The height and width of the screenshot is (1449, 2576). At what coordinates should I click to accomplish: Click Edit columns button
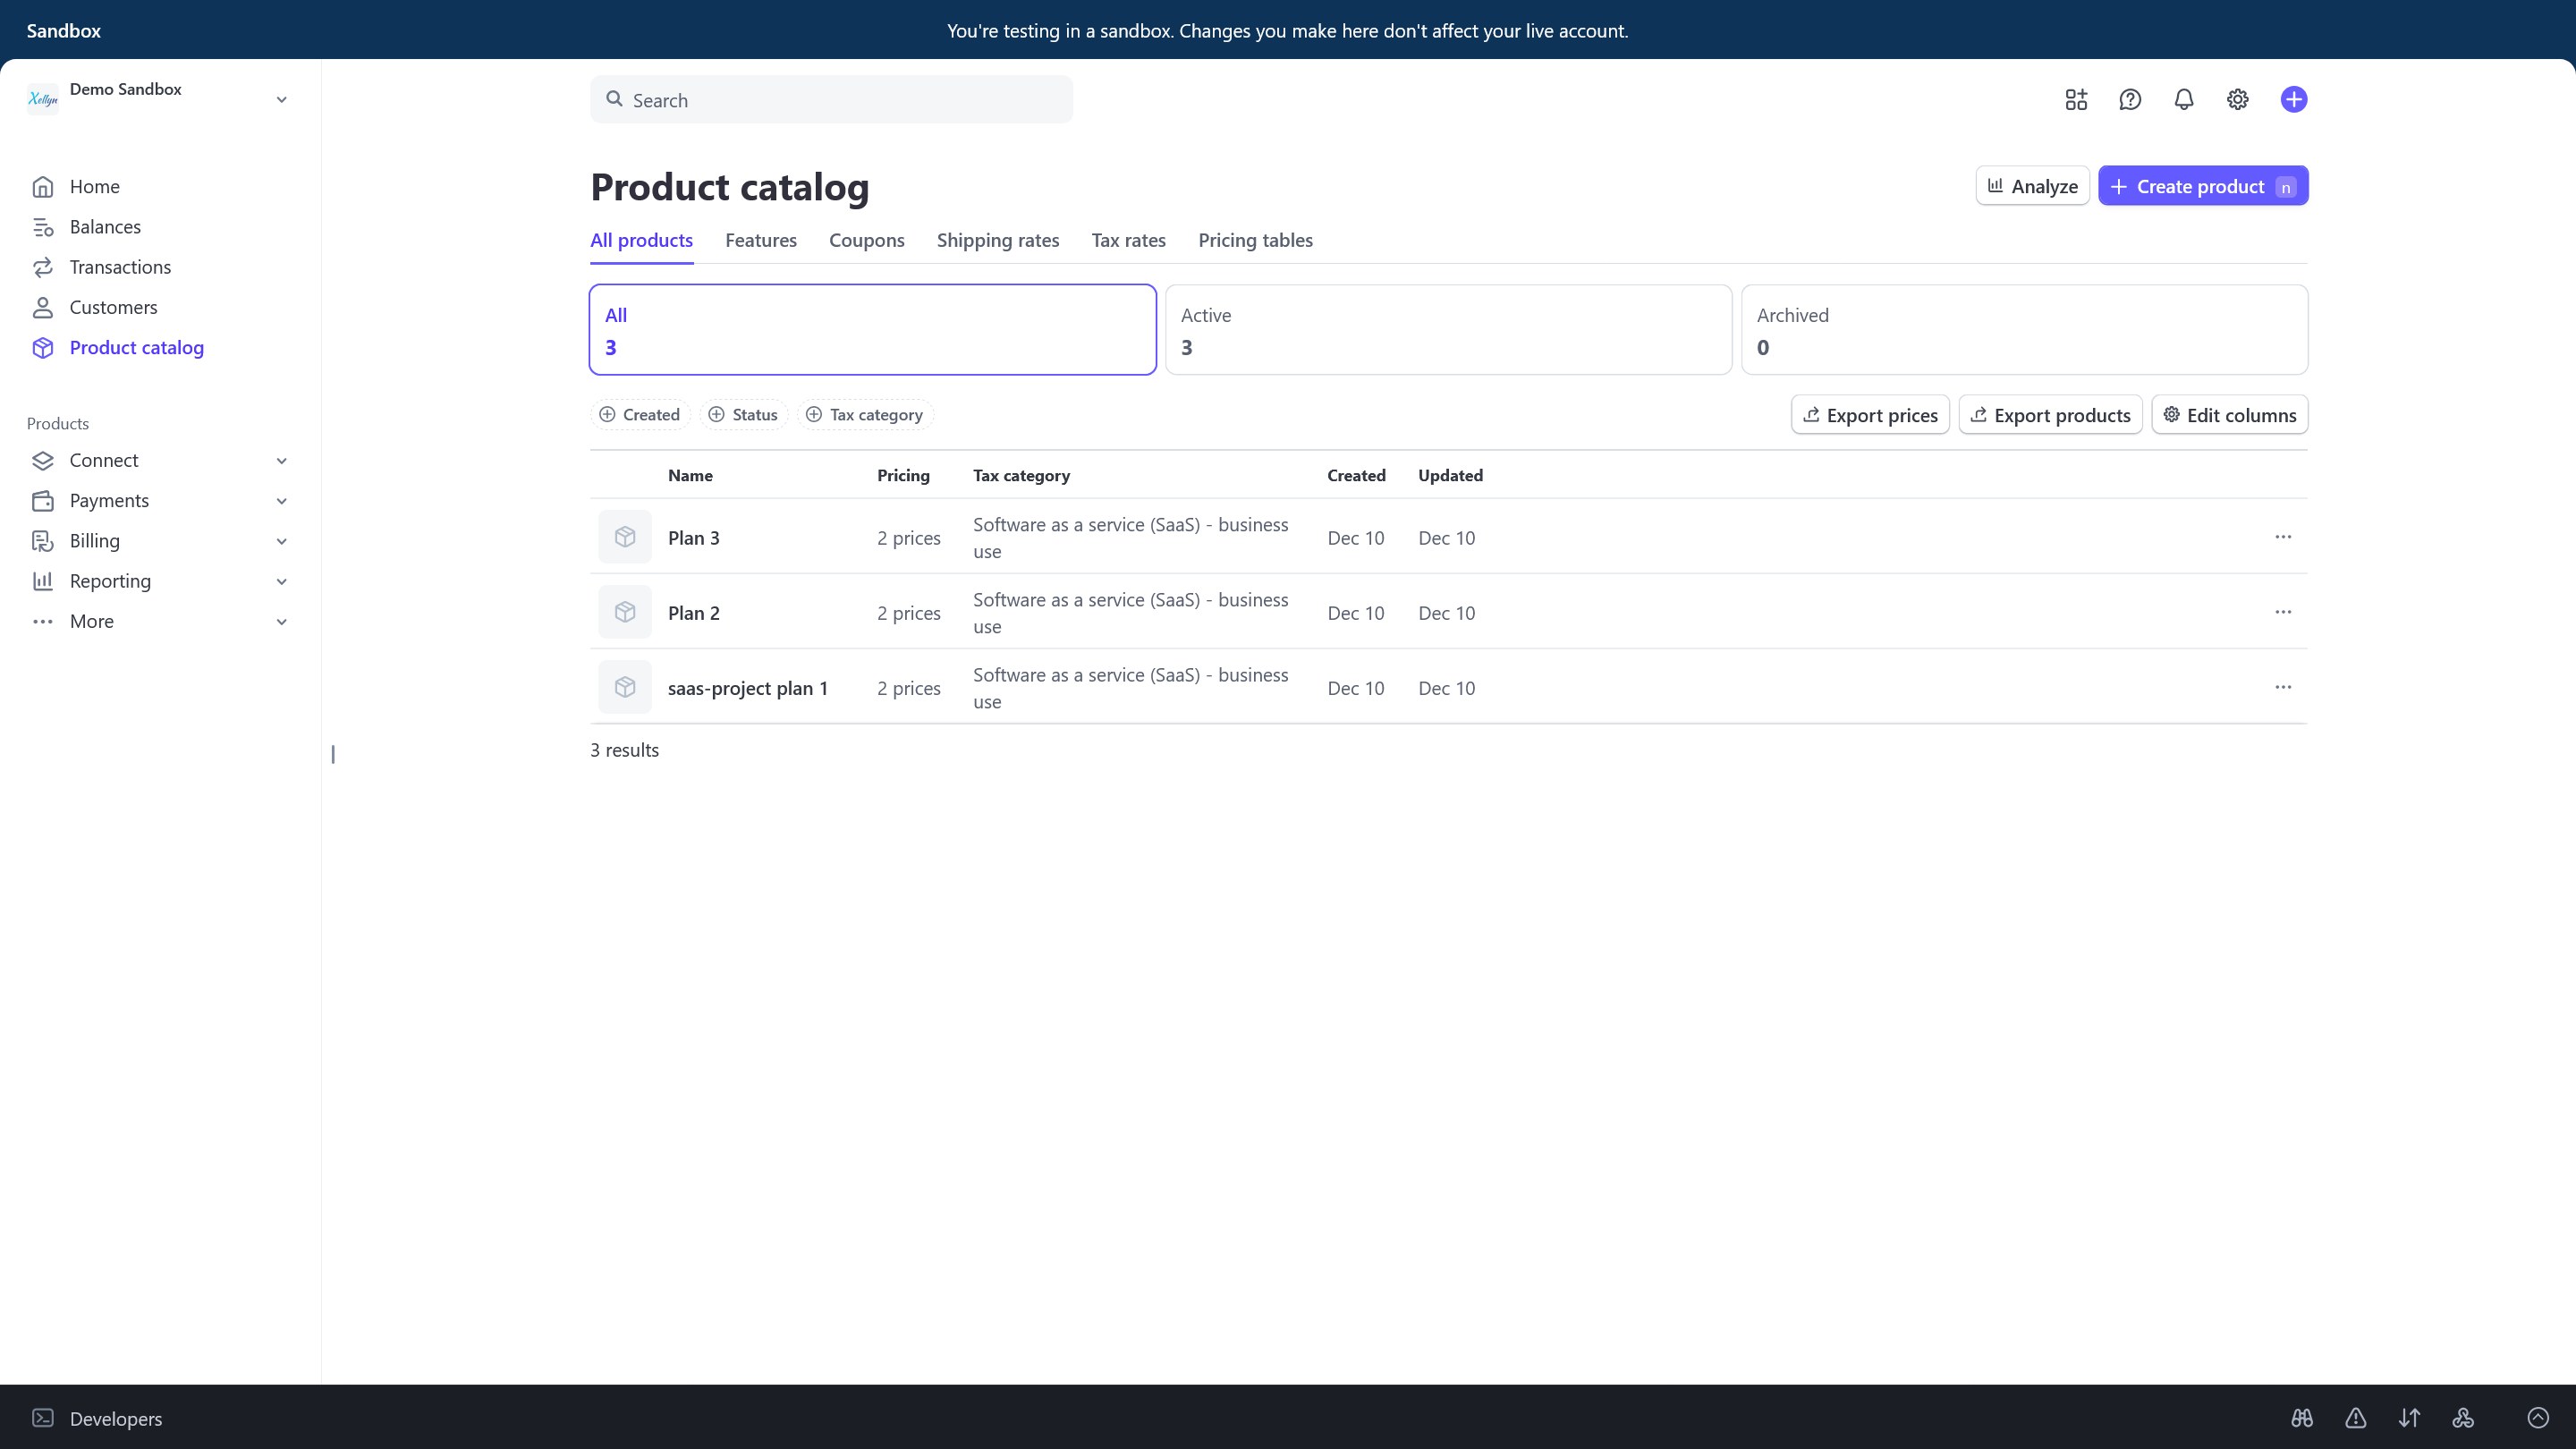[2230, 415]
